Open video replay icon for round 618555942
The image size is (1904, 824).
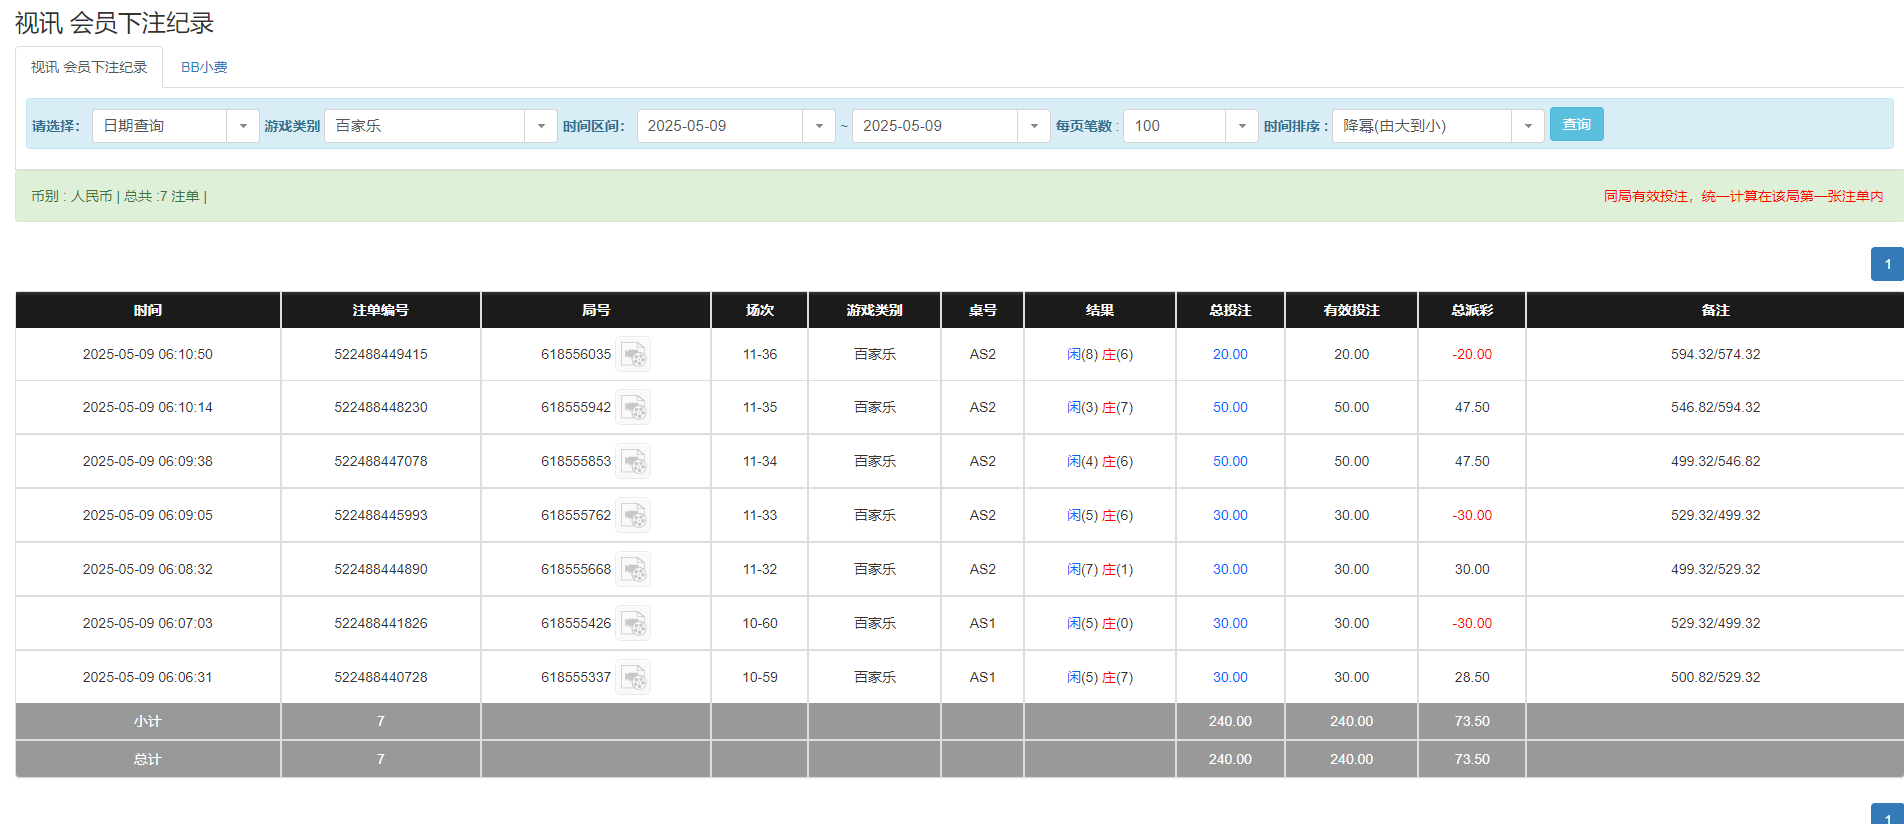pos(633,408)
